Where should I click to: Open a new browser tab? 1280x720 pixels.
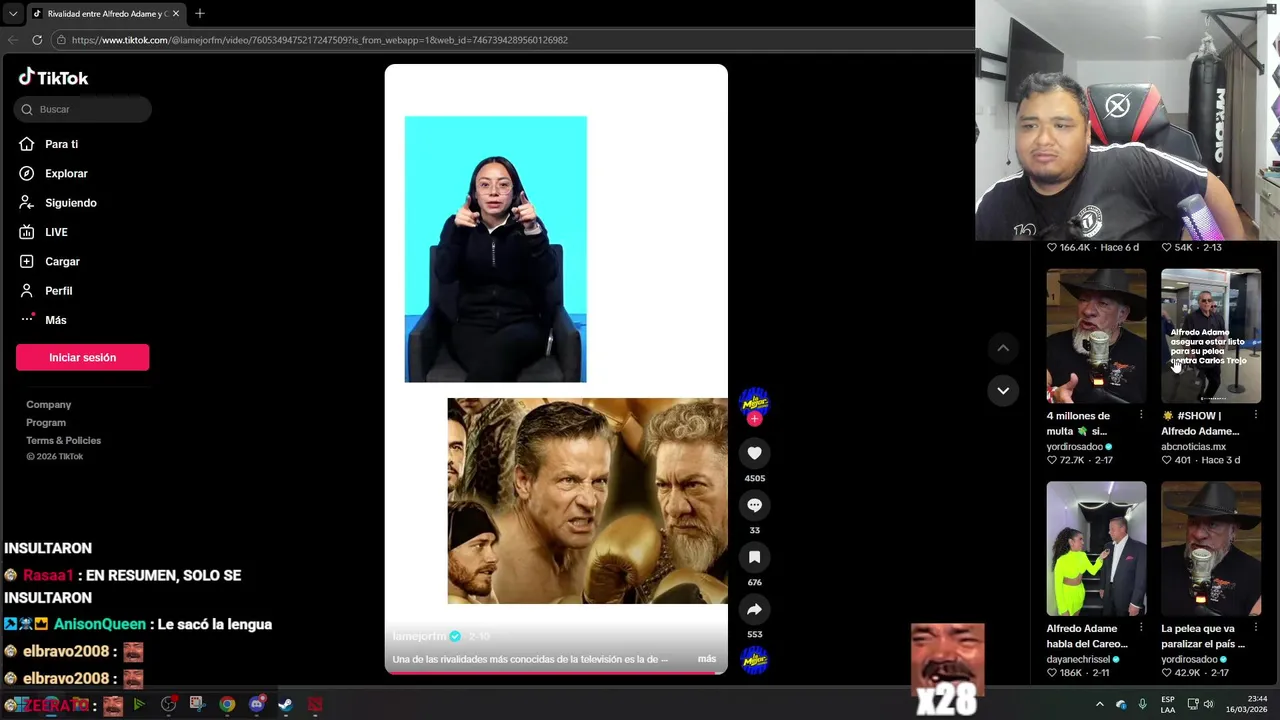pyautogui.click(x=199, y=14)
